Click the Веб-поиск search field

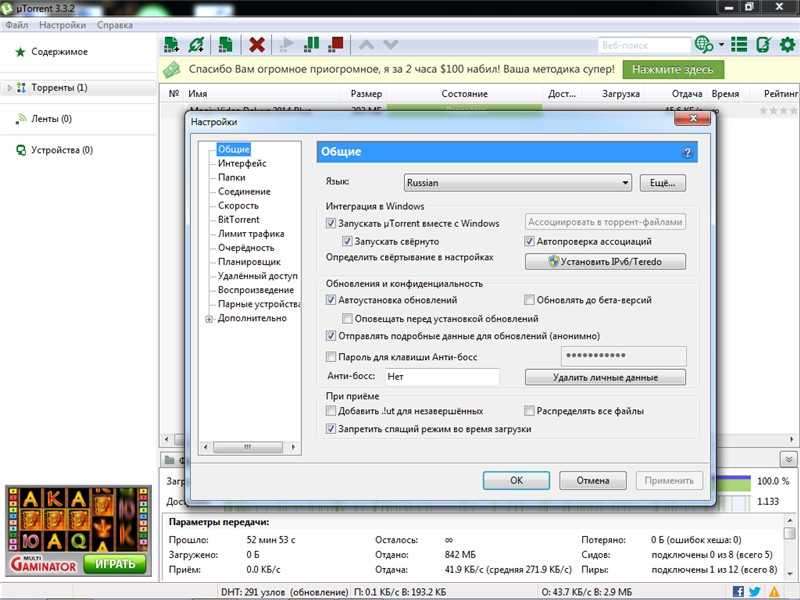tap(644, 45)
